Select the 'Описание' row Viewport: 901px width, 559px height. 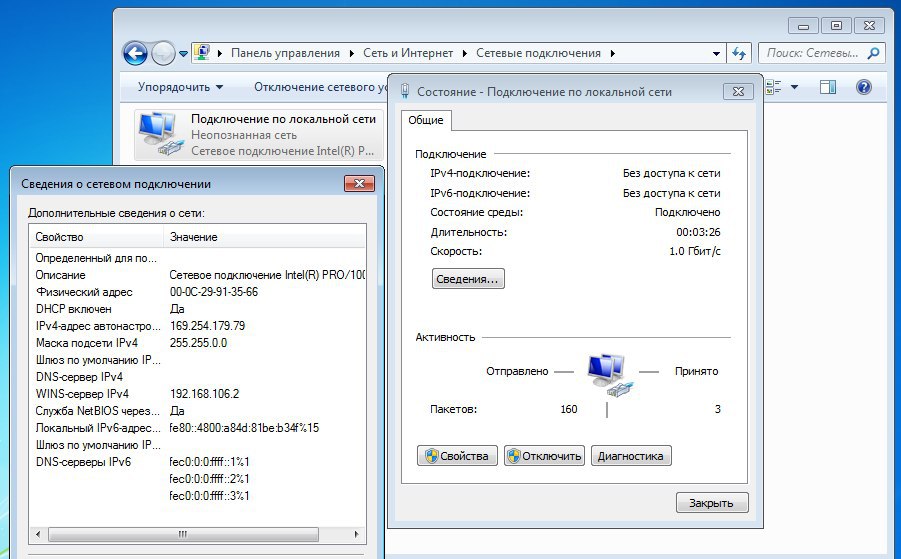coord(197,275)
